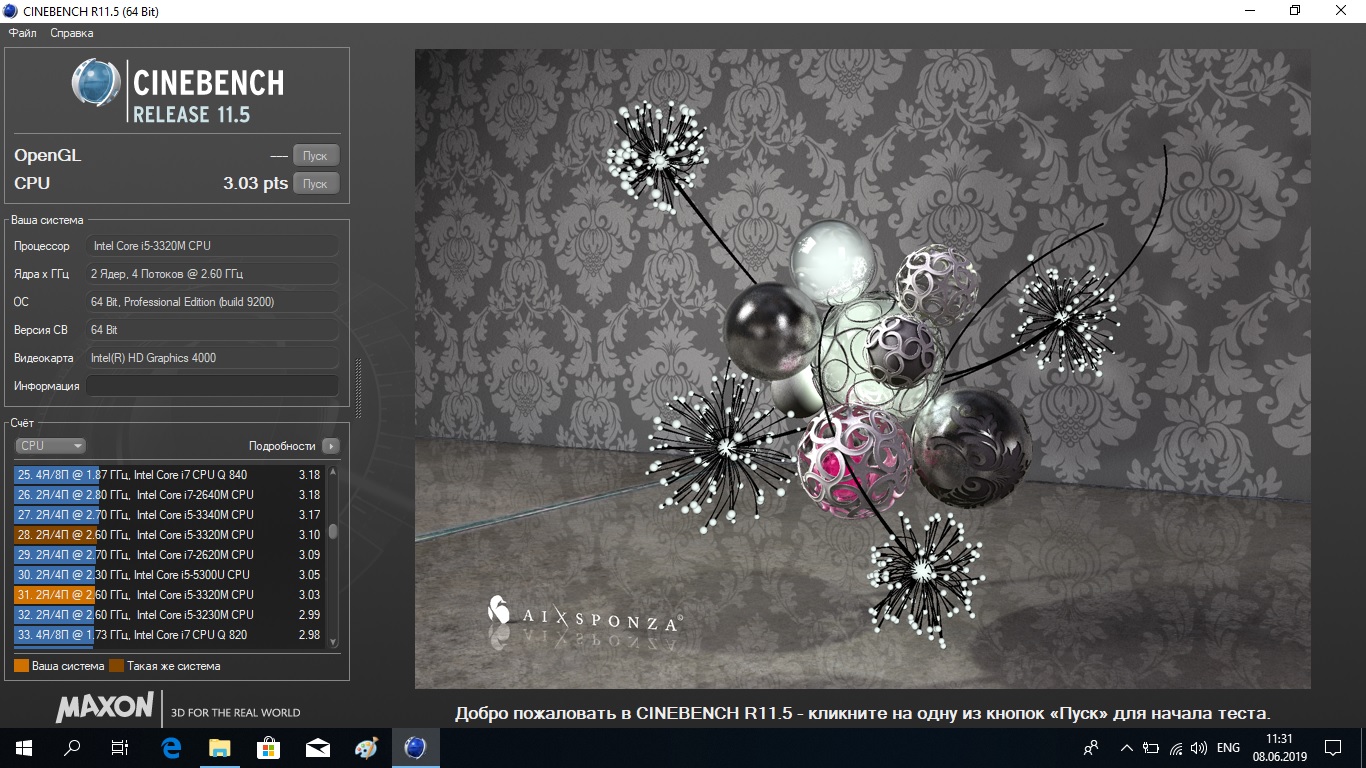1366x768 pixels.
Task: Open the CPU ranking type dropdown
Action: [50, 446]
